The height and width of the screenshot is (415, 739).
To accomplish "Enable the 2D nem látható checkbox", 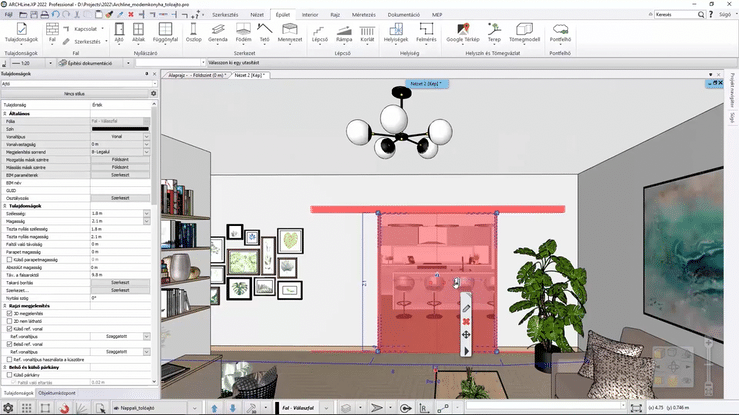I will [10, 320].
